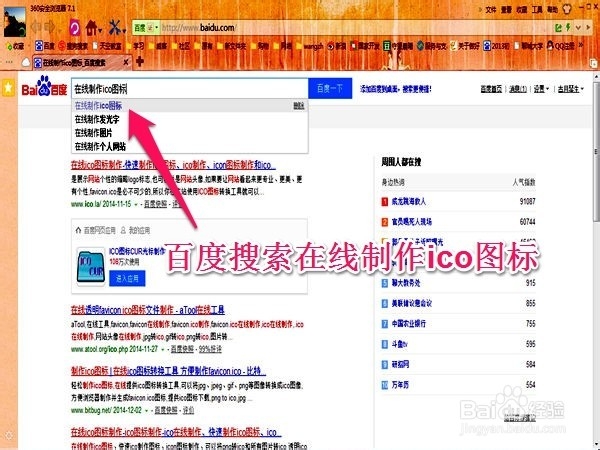Viewport: 600px width, 450px height.
Task: Expand the tools wrench dropdown arrow
Action: point(124,30)
